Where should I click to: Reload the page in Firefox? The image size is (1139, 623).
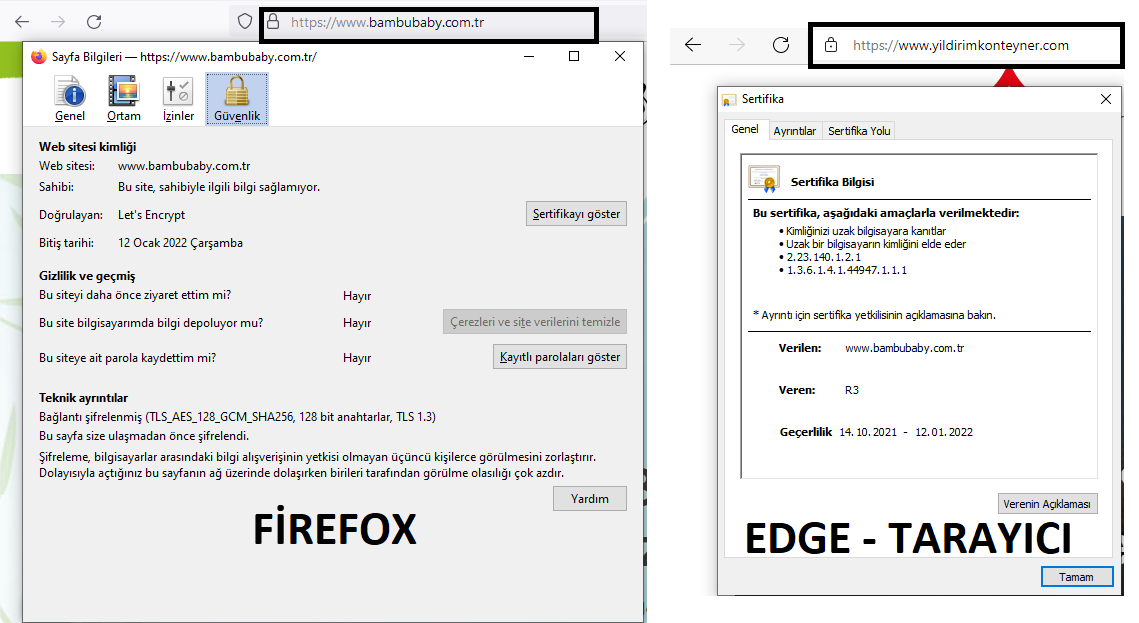pos(94,22)
